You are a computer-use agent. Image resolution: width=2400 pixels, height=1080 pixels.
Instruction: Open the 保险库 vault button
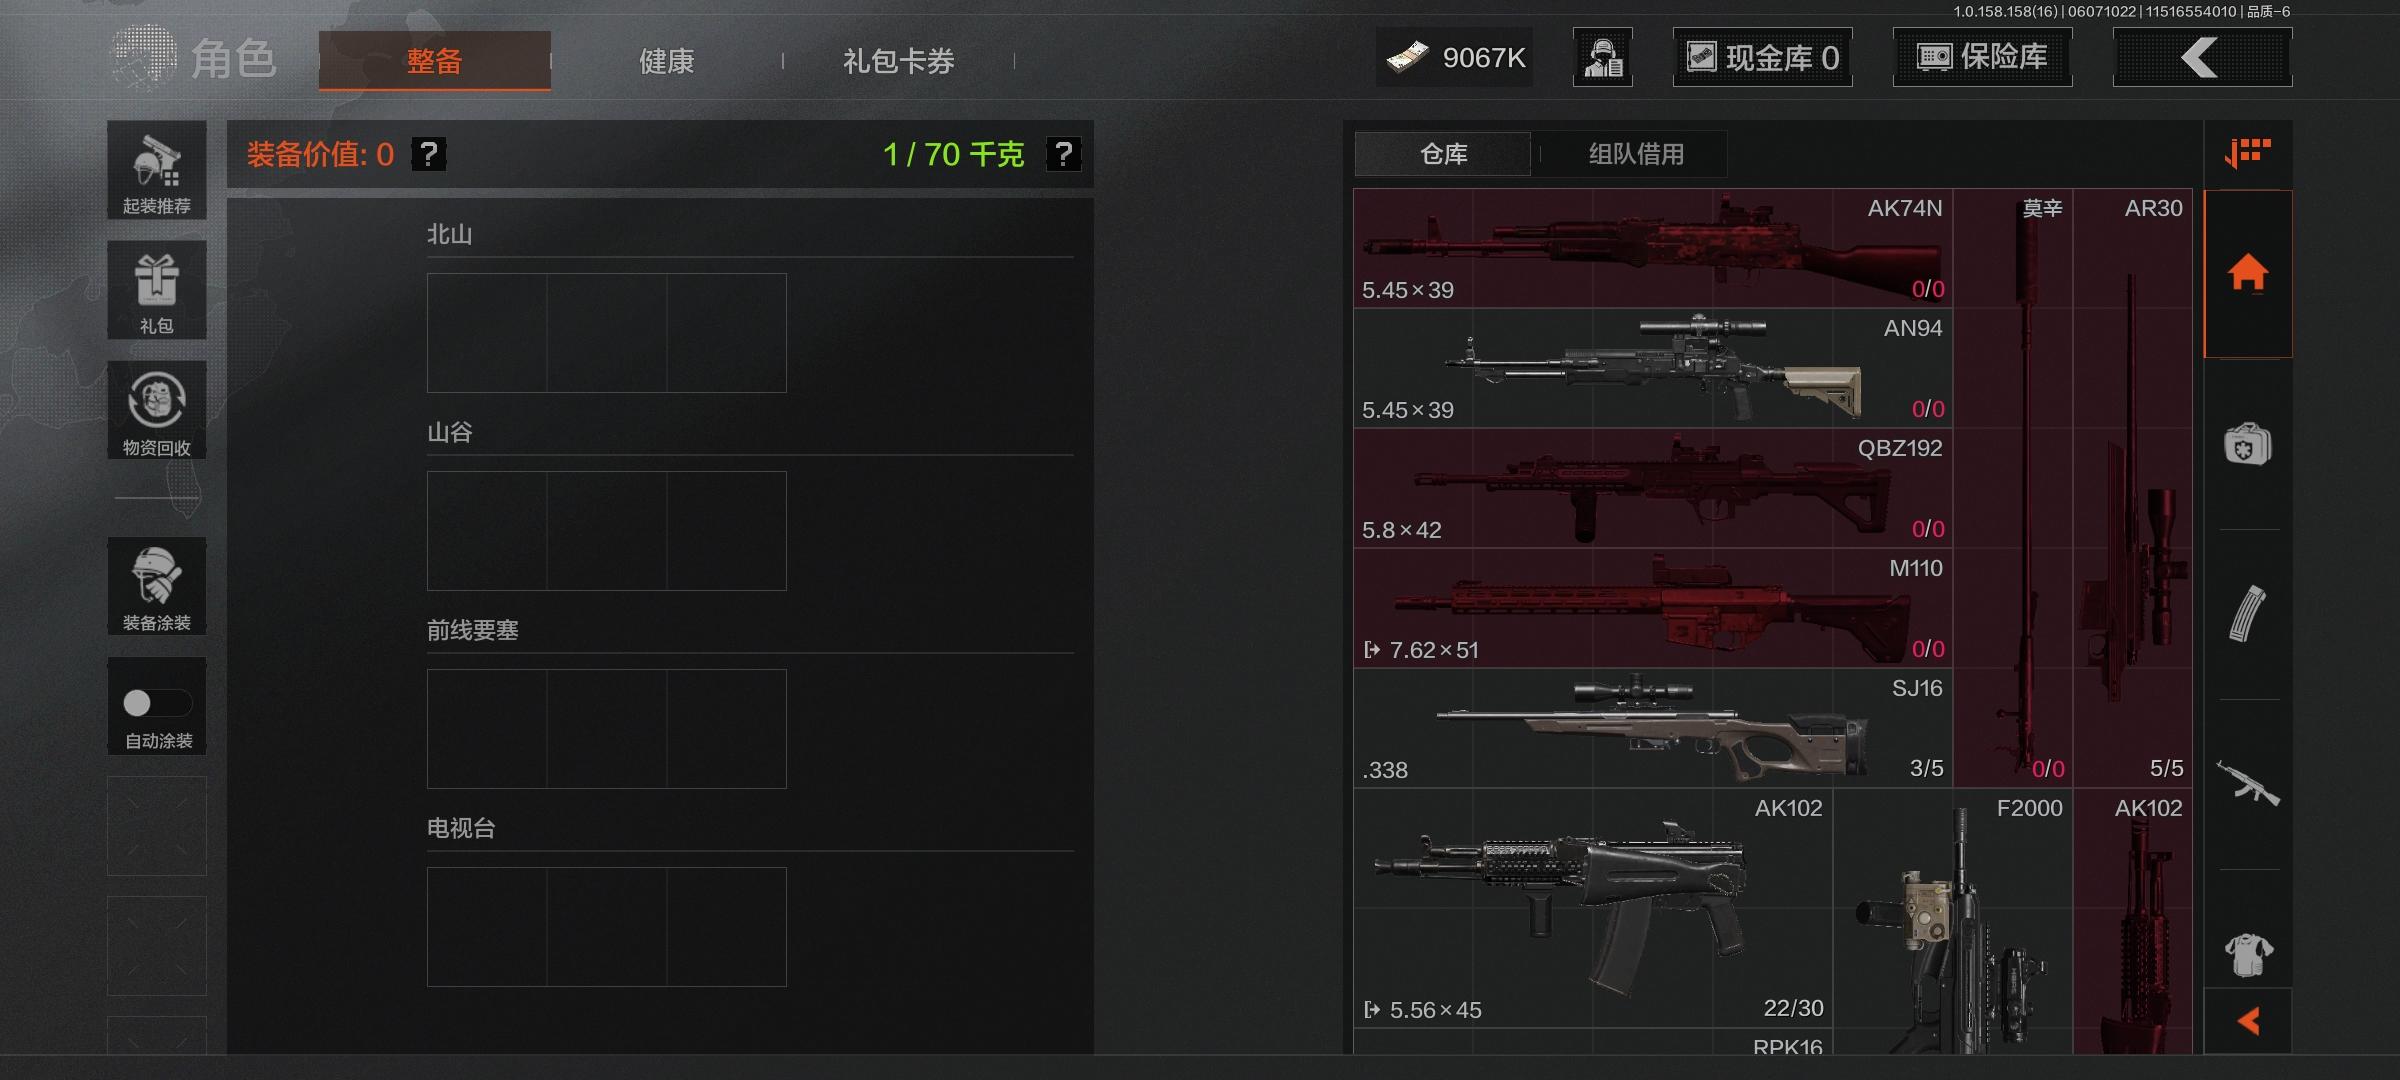pos(1982,57)
